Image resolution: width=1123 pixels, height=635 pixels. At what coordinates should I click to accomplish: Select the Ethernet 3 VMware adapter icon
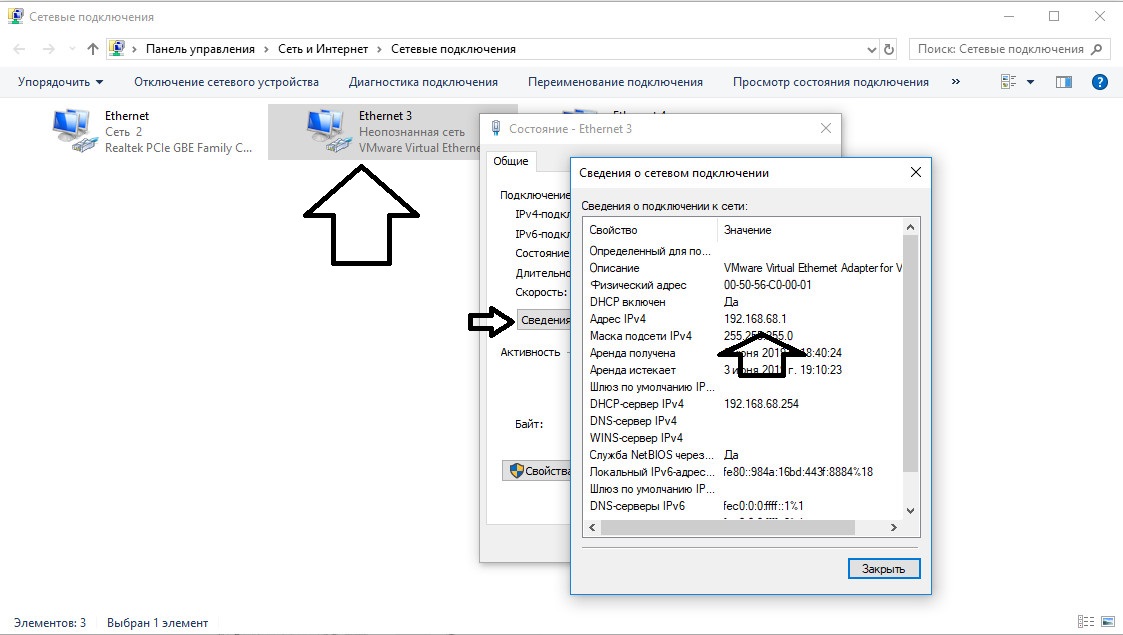(328, 131)
